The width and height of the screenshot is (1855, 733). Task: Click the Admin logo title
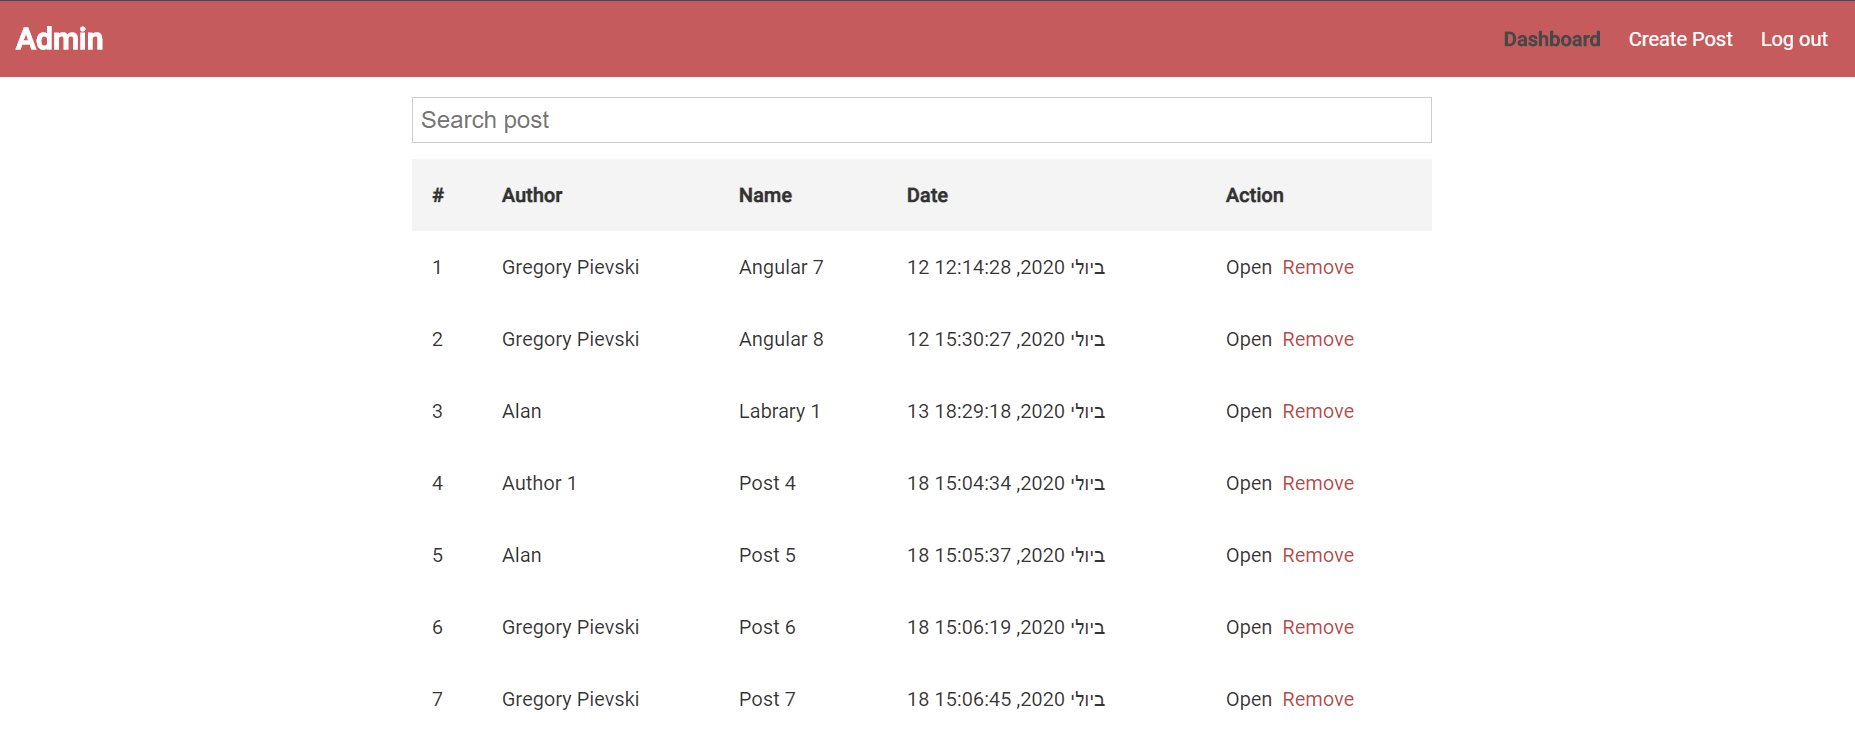(60, 39)
